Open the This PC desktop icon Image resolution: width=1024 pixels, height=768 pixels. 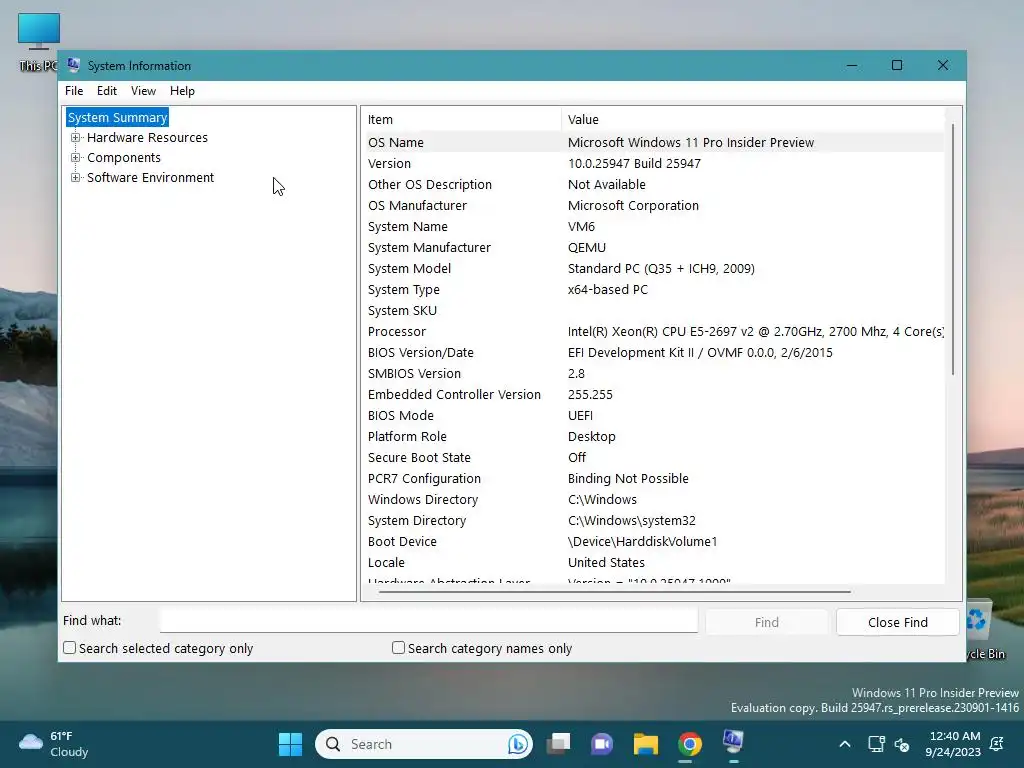(39, 40)
